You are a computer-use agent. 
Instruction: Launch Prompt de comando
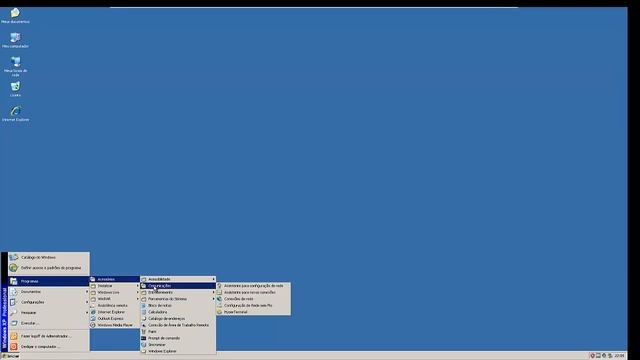178,338
